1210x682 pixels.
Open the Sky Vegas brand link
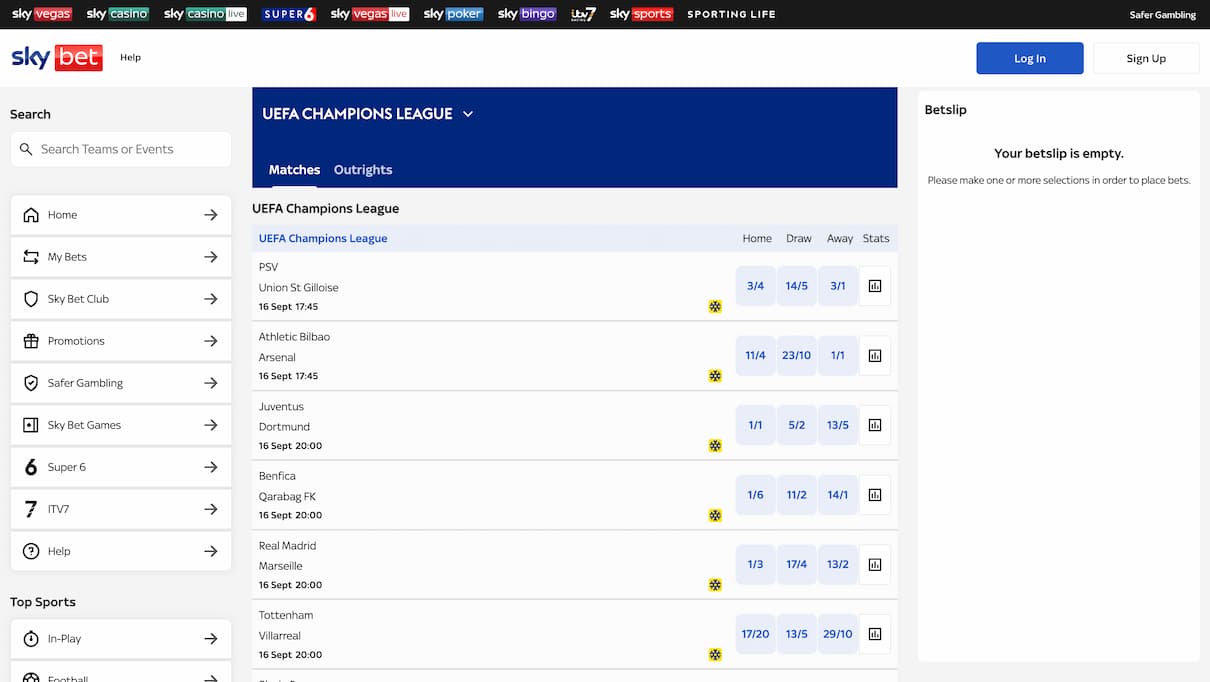tap(41, 14)
